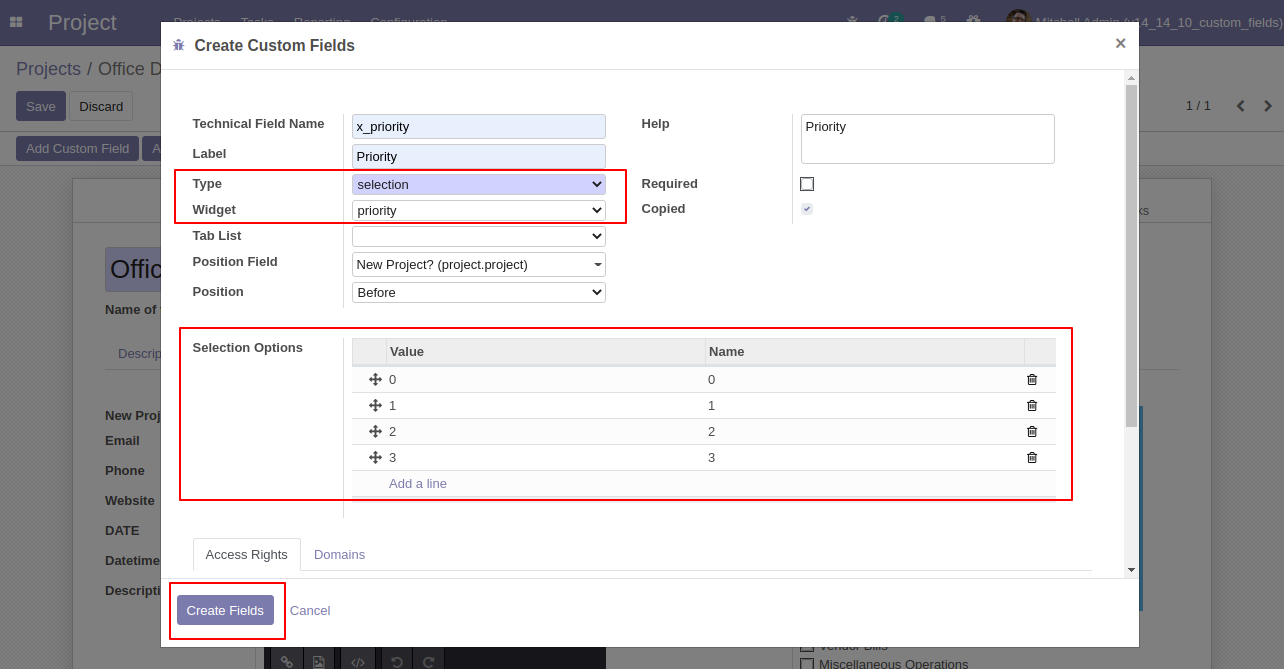Edit the Technical Field Name input x_priority

click(x=479, y=126)
